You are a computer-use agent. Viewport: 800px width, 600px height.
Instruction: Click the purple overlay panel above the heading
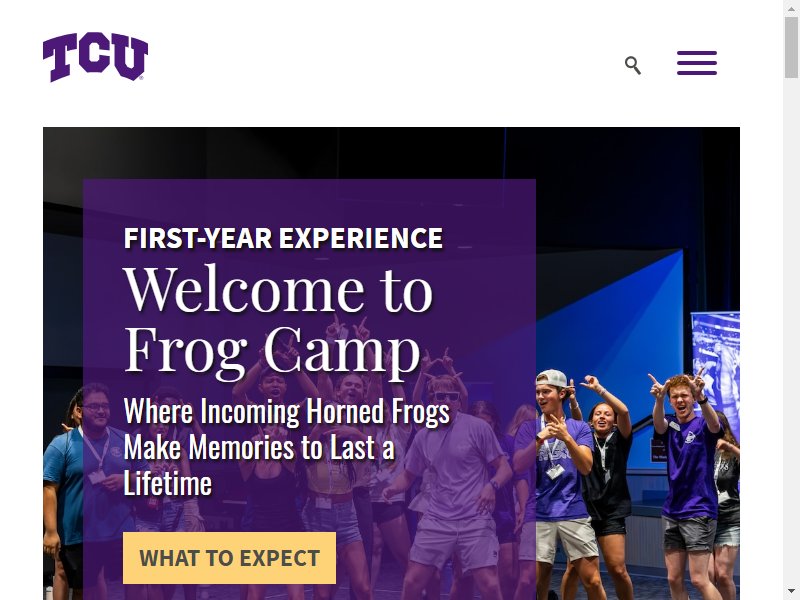click(309, 202)
